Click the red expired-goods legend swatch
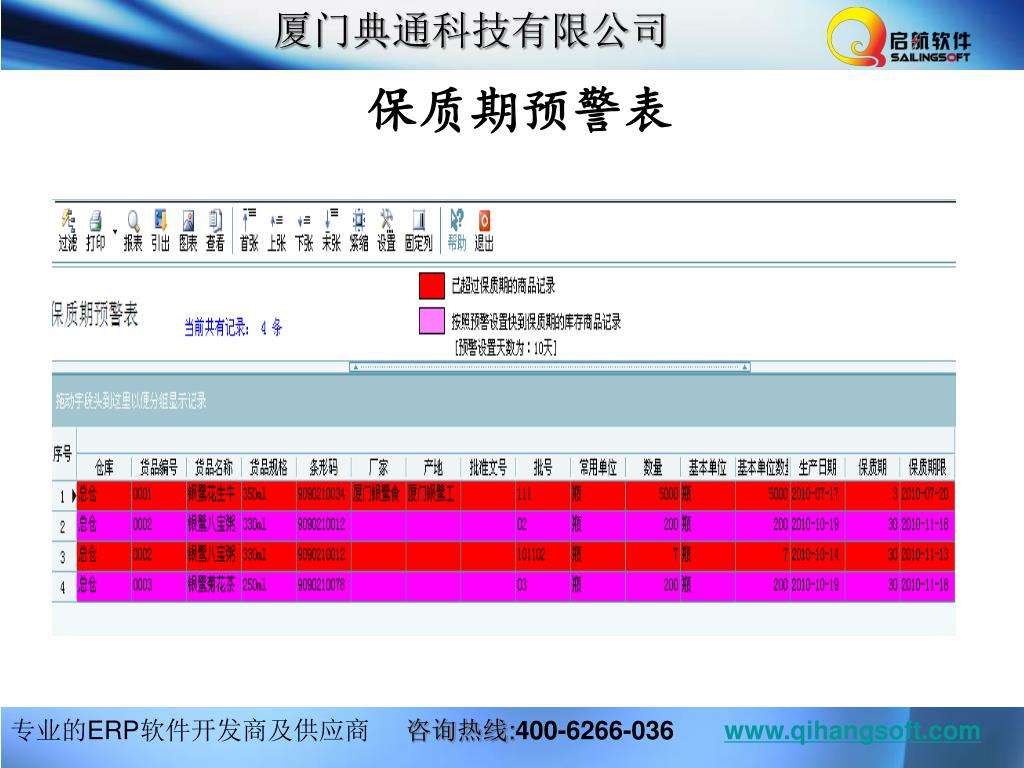The image size is (1024, 768). (432, 285)
